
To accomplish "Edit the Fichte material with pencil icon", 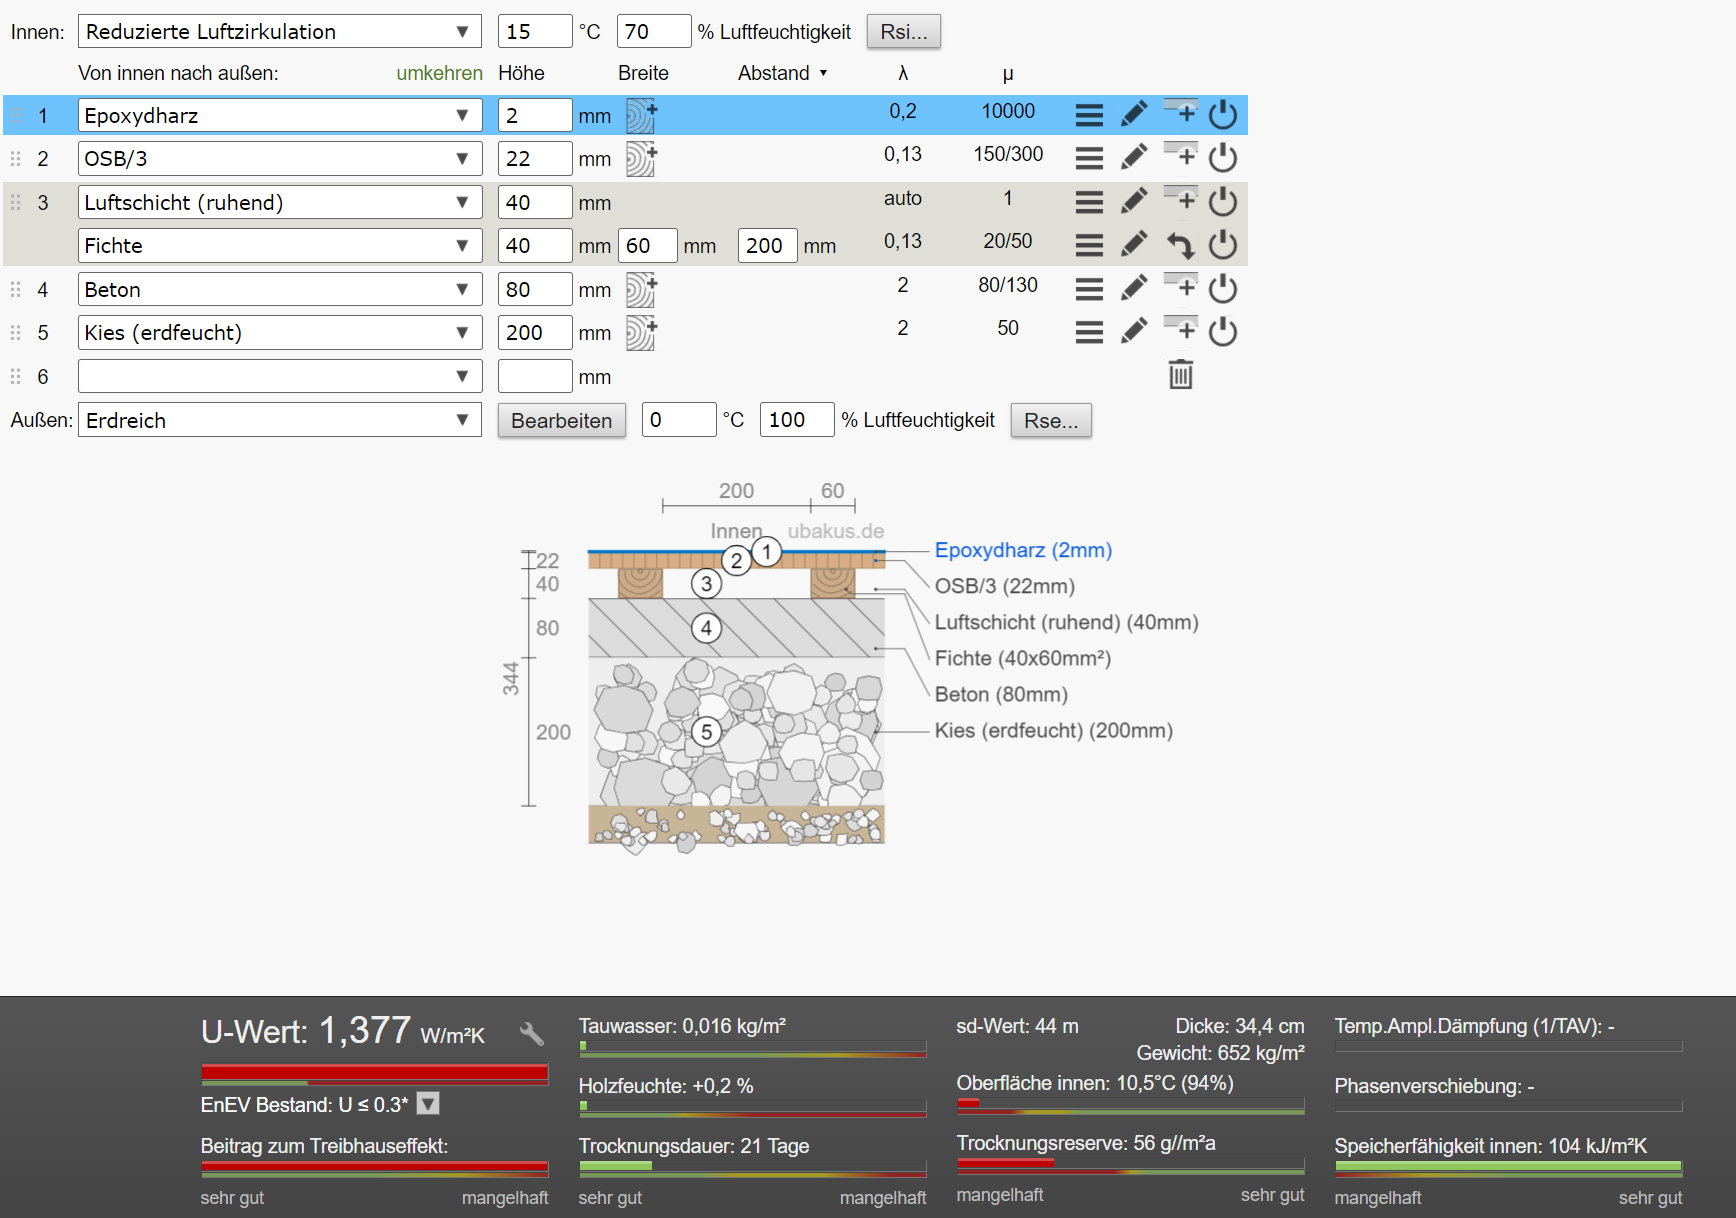I will (1134, 244).
